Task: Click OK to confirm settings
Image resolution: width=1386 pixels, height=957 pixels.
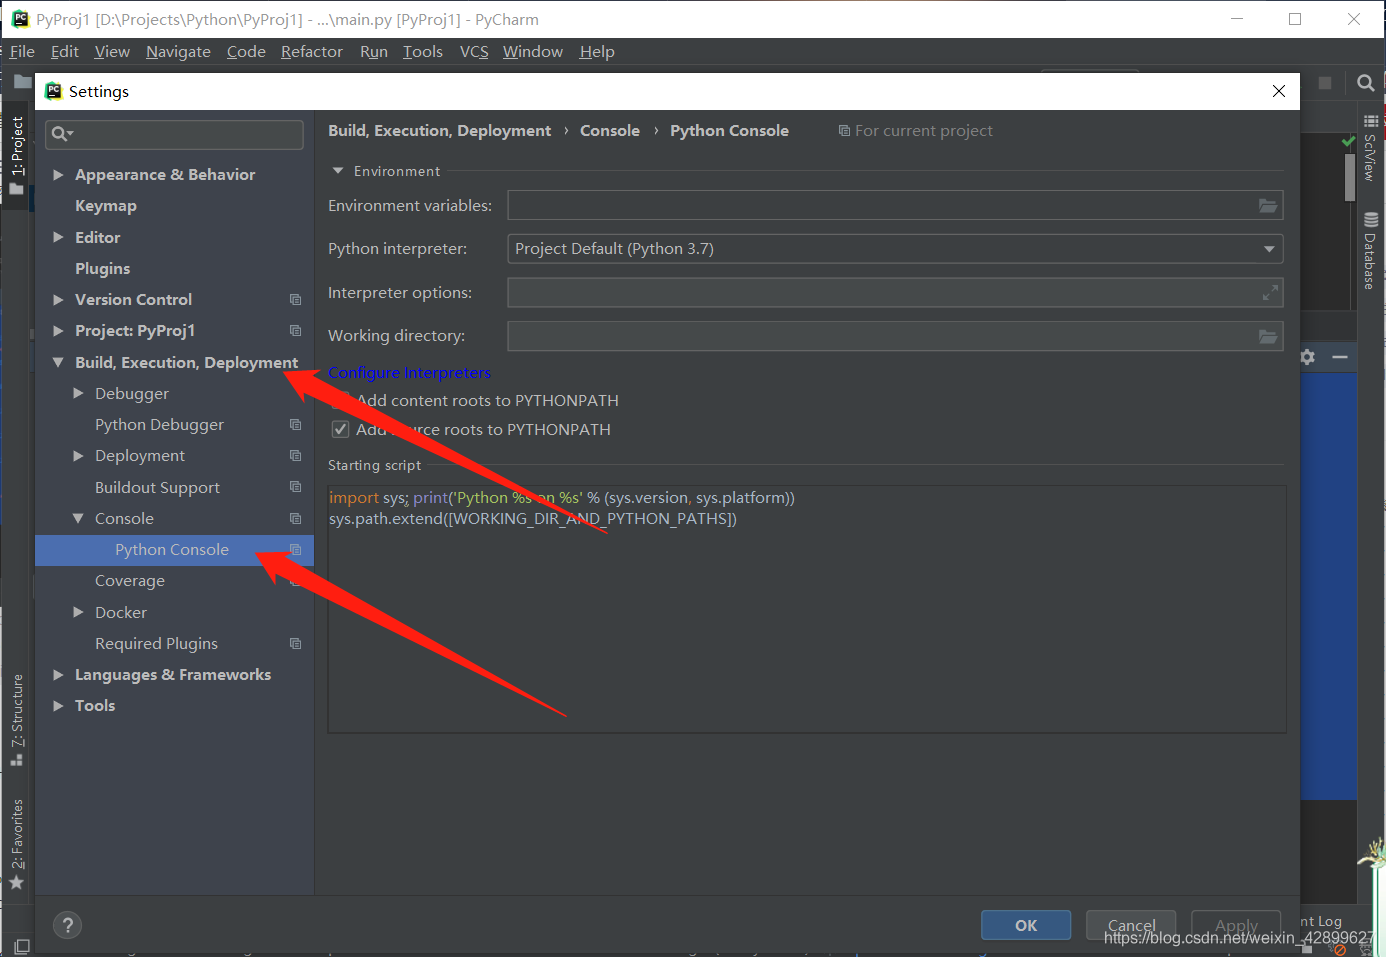Action: click(1026, 925)
